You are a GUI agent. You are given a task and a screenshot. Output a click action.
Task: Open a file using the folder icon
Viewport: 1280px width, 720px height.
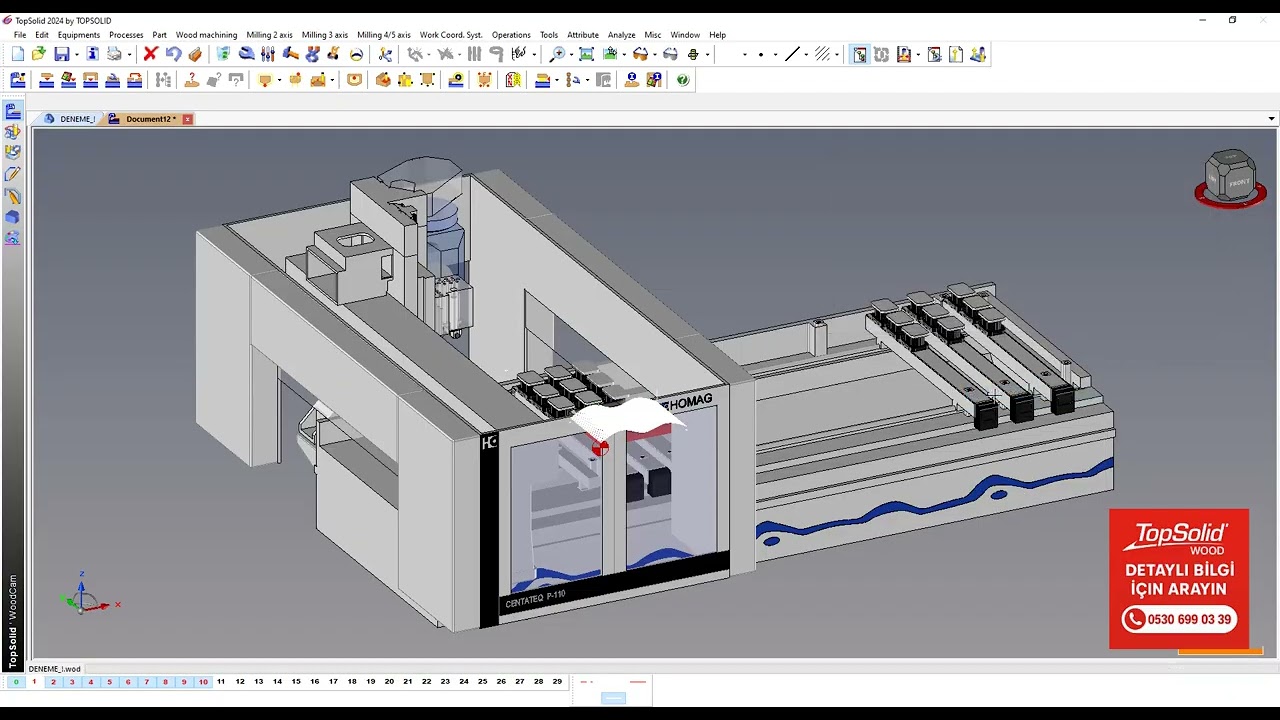pyautogui.click(x=38, y=54)
